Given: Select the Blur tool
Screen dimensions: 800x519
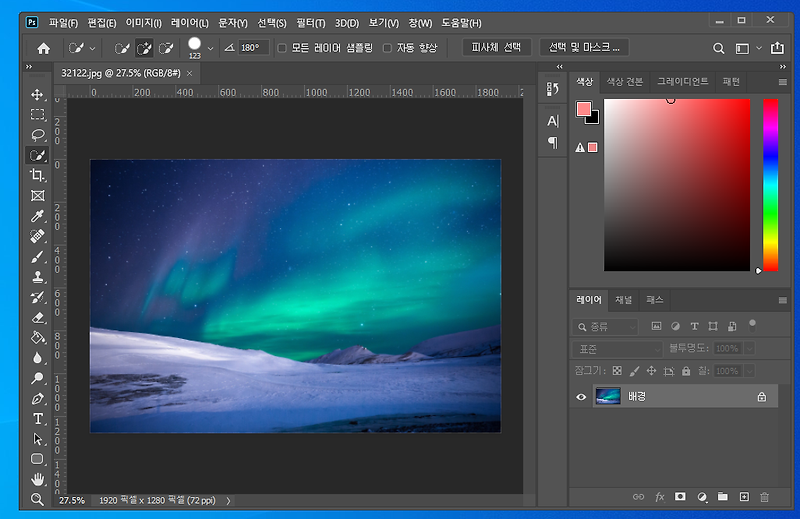Looking at the screenshot, I should point(37,358).
